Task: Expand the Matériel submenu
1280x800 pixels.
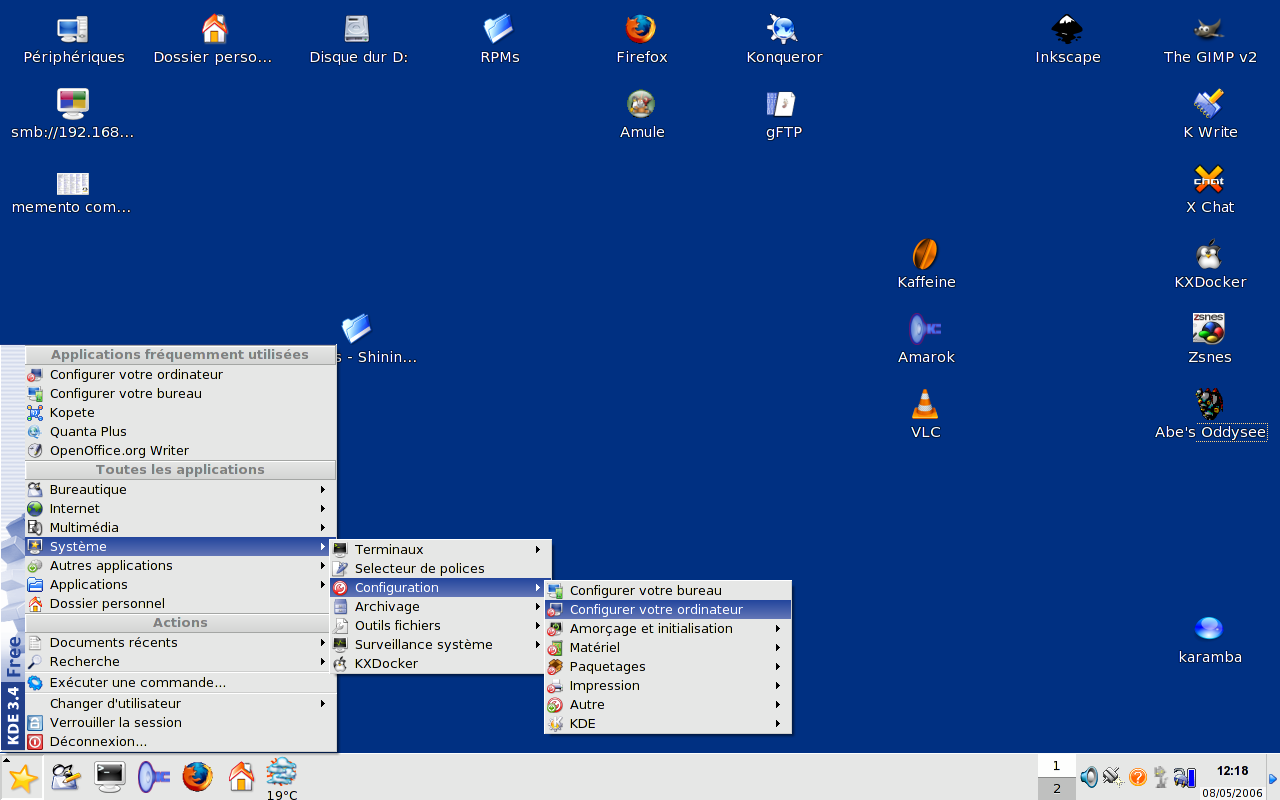Action: (x=668, y=648)
